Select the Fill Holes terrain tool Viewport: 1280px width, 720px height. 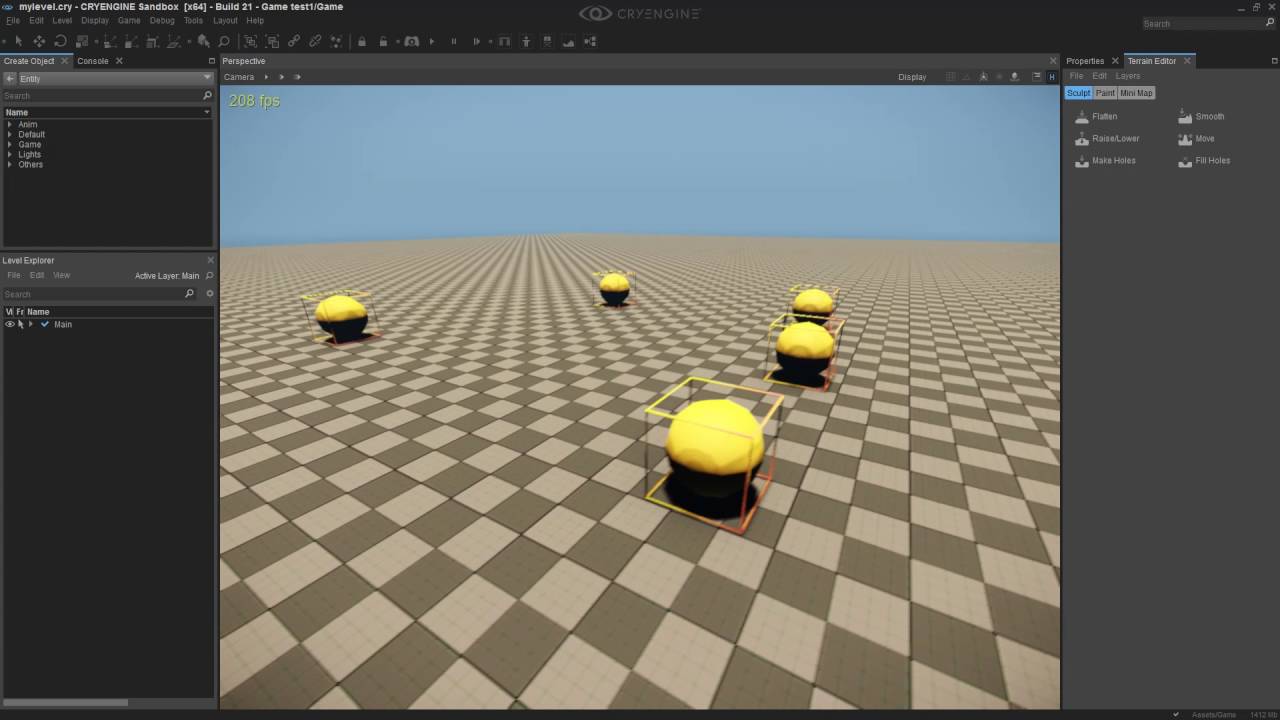pyautogui.click(x=1204, y=160)
